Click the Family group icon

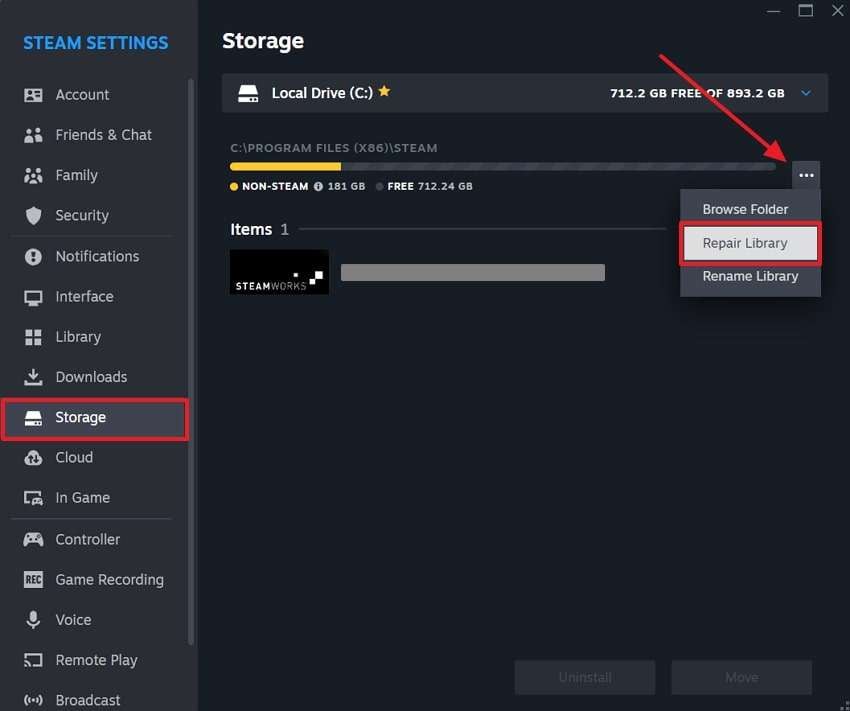pyautogui.click(x=33, y=176)
